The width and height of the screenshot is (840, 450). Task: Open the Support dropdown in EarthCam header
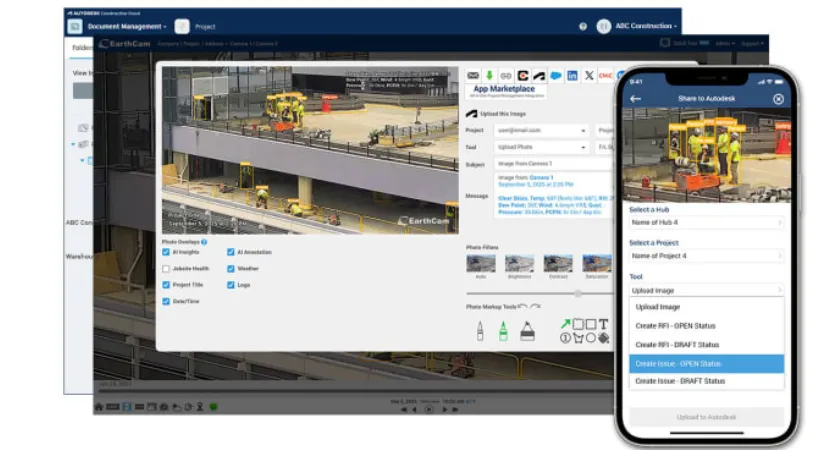752,43
